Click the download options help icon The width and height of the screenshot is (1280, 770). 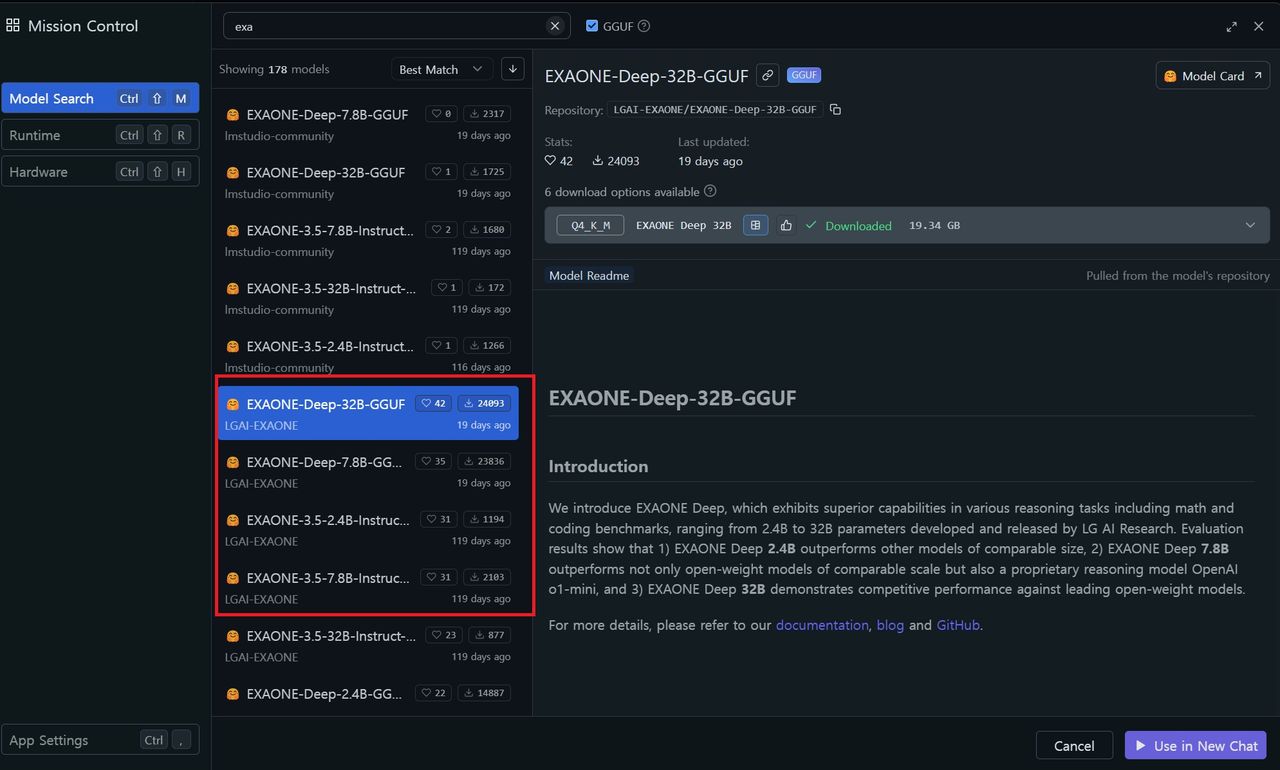point(710,191)
